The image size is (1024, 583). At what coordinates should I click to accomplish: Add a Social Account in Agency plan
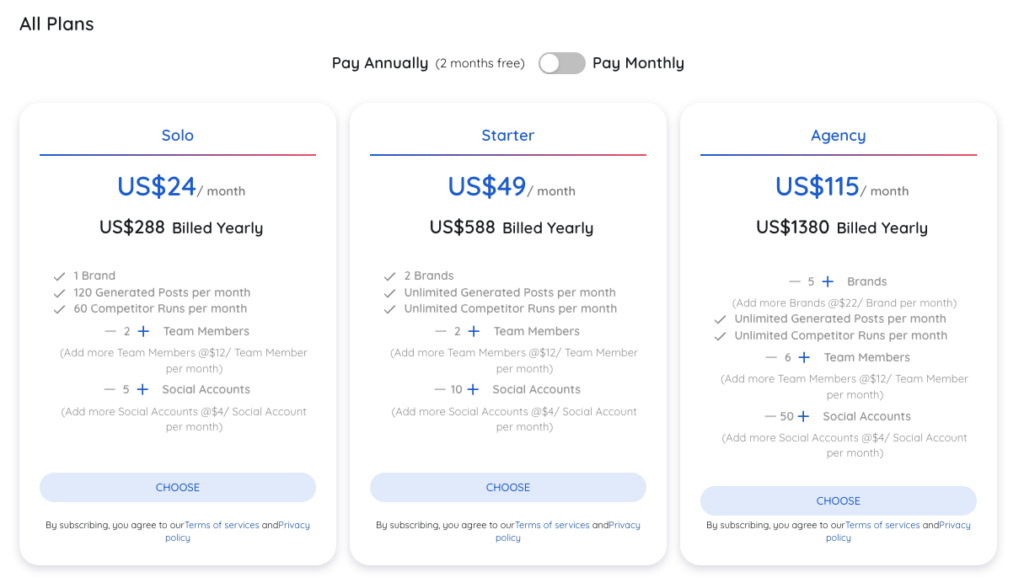[803, 416]
